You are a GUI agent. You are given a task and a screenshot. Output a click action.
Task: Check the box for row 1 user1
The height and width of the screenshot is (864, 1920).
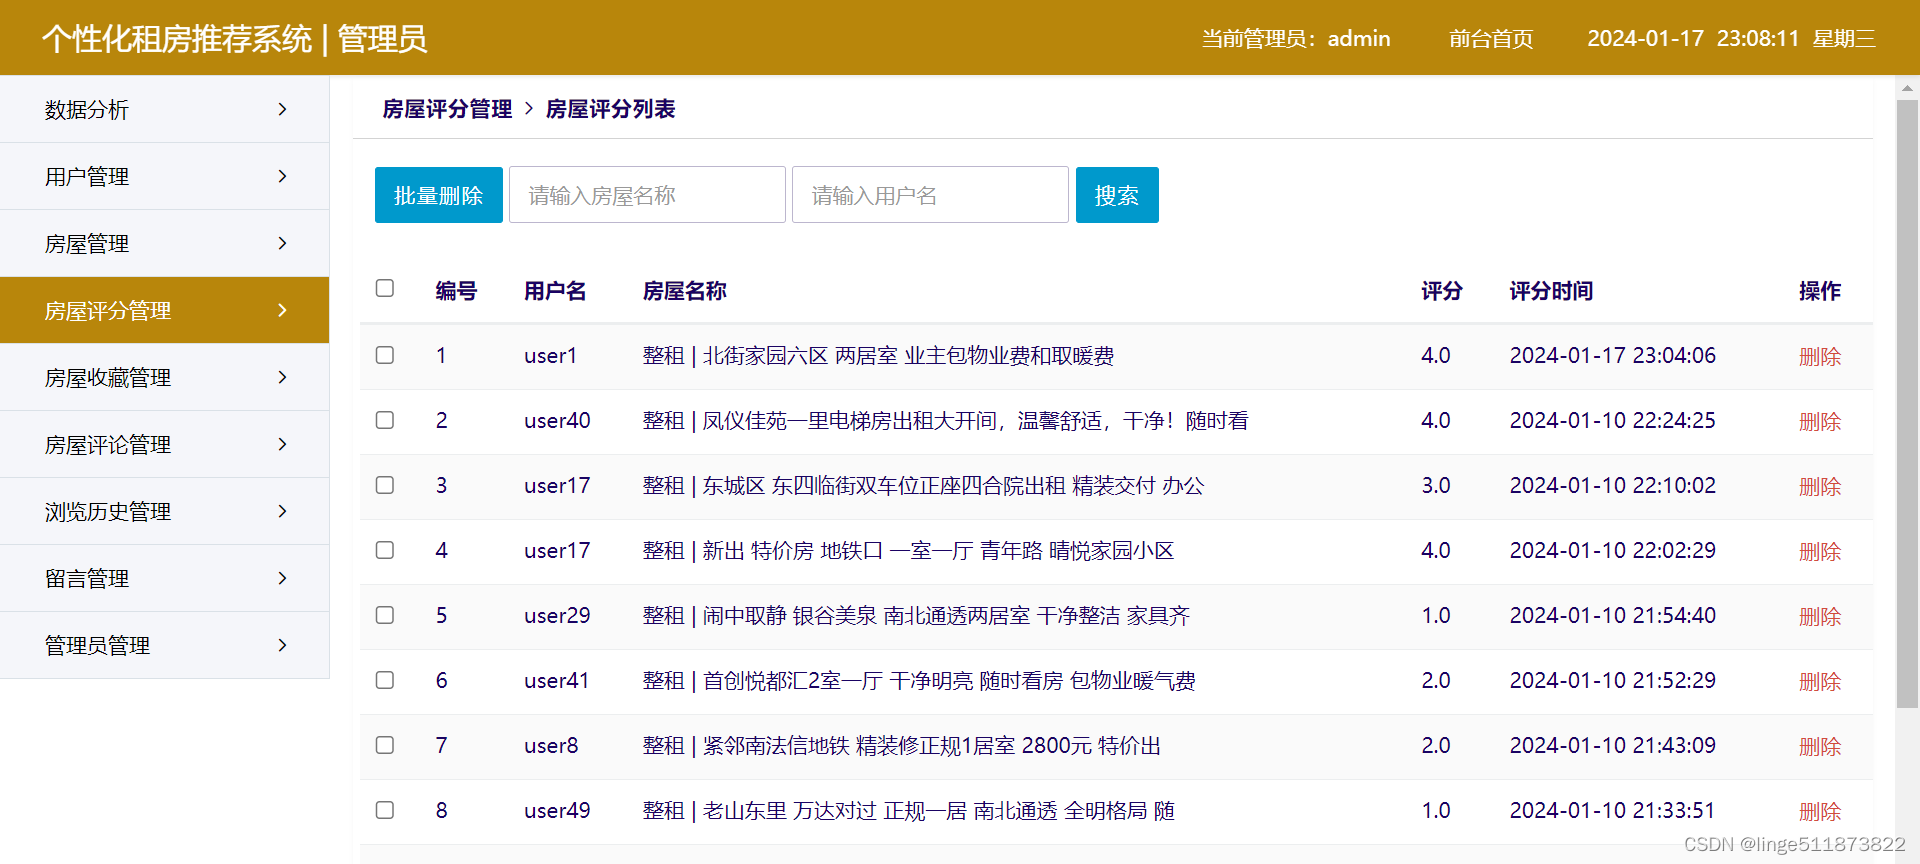point(385,355)
